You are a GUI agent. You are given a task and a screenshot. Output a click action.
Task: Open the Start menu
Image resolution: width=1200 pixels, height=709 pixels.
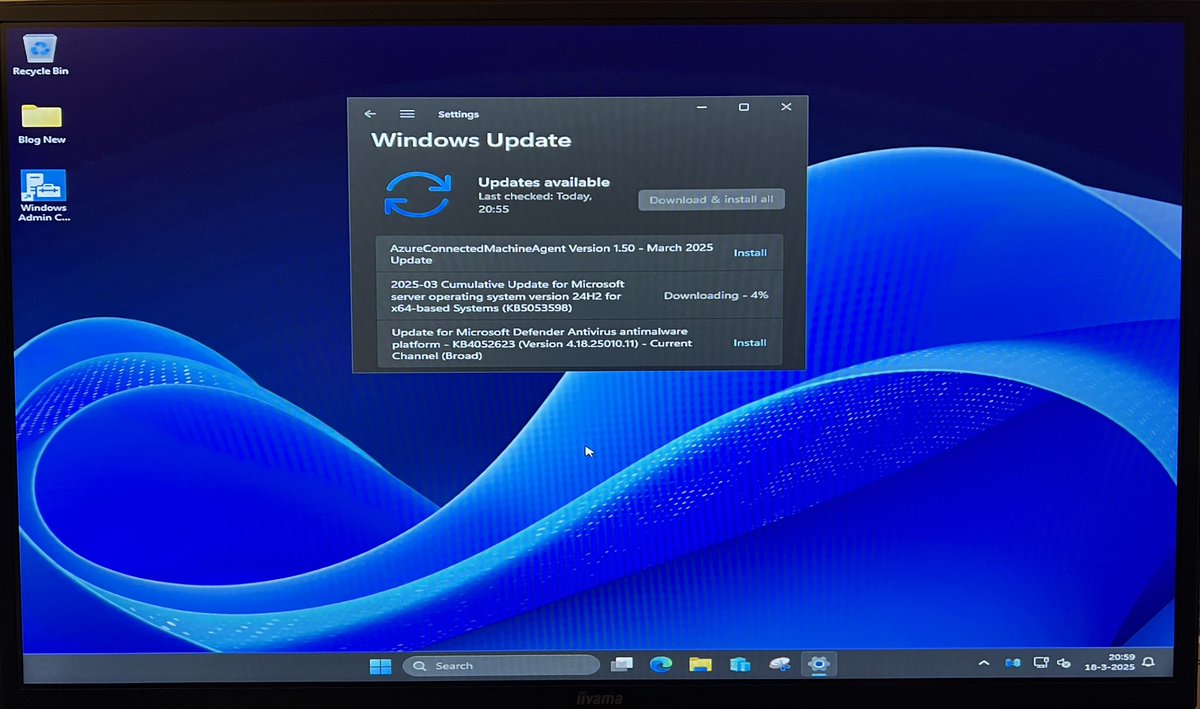coord(380,664)
